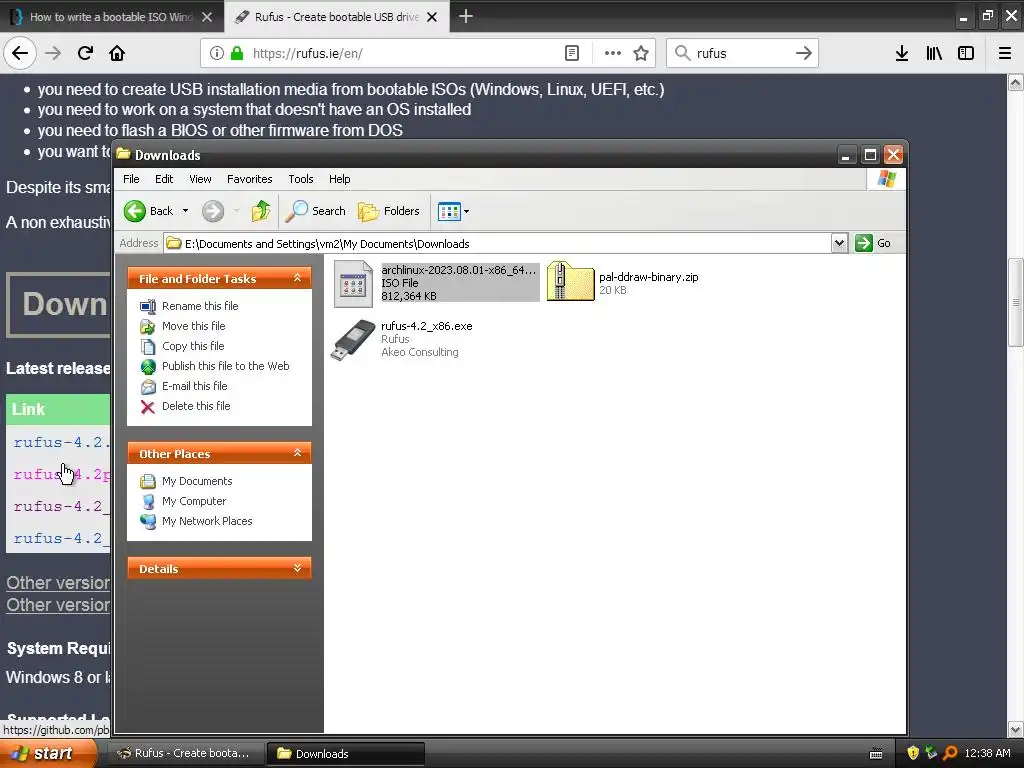Open the Firefox hamburger menu
The height and width of the screenshot is (768, 1024).
(1004, 53)
